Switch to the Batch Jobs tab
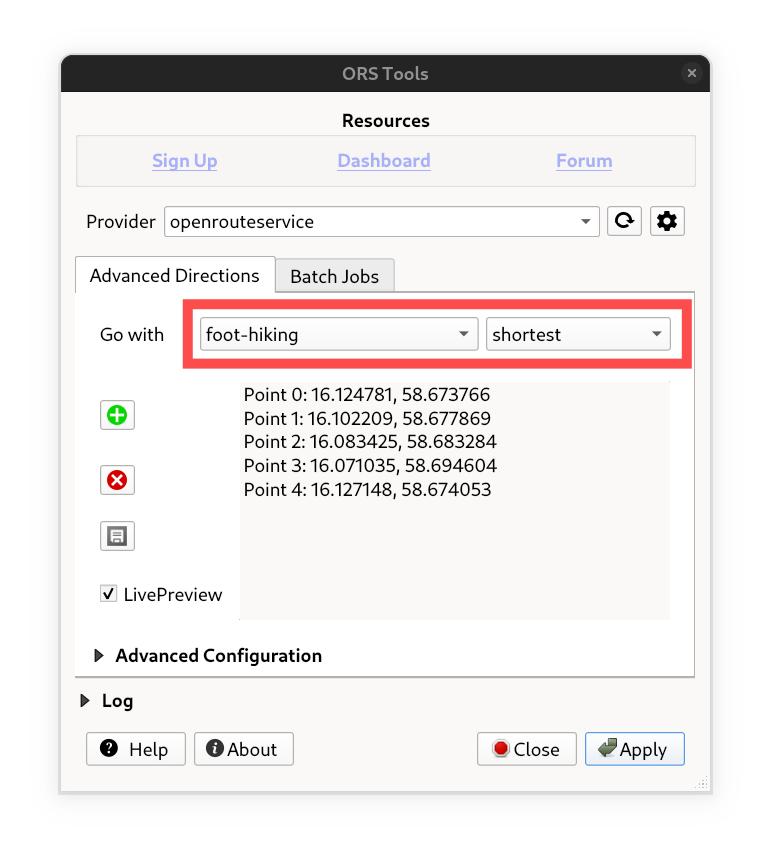The height and width of the screenshot is (858, 771). pyautogui.click(x=334, y=277)
